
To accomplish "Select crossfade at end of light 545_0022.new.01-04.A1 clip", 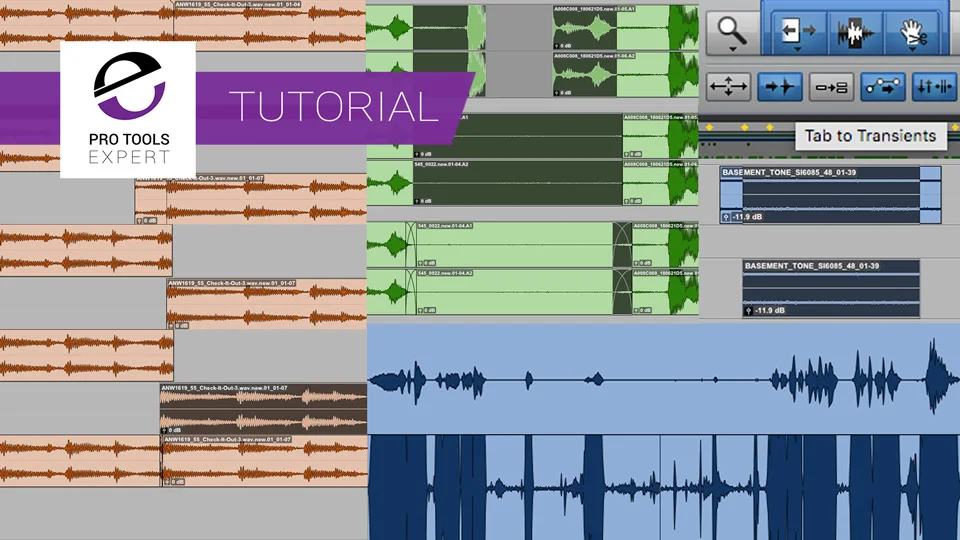I will click(x=622, y=244).
